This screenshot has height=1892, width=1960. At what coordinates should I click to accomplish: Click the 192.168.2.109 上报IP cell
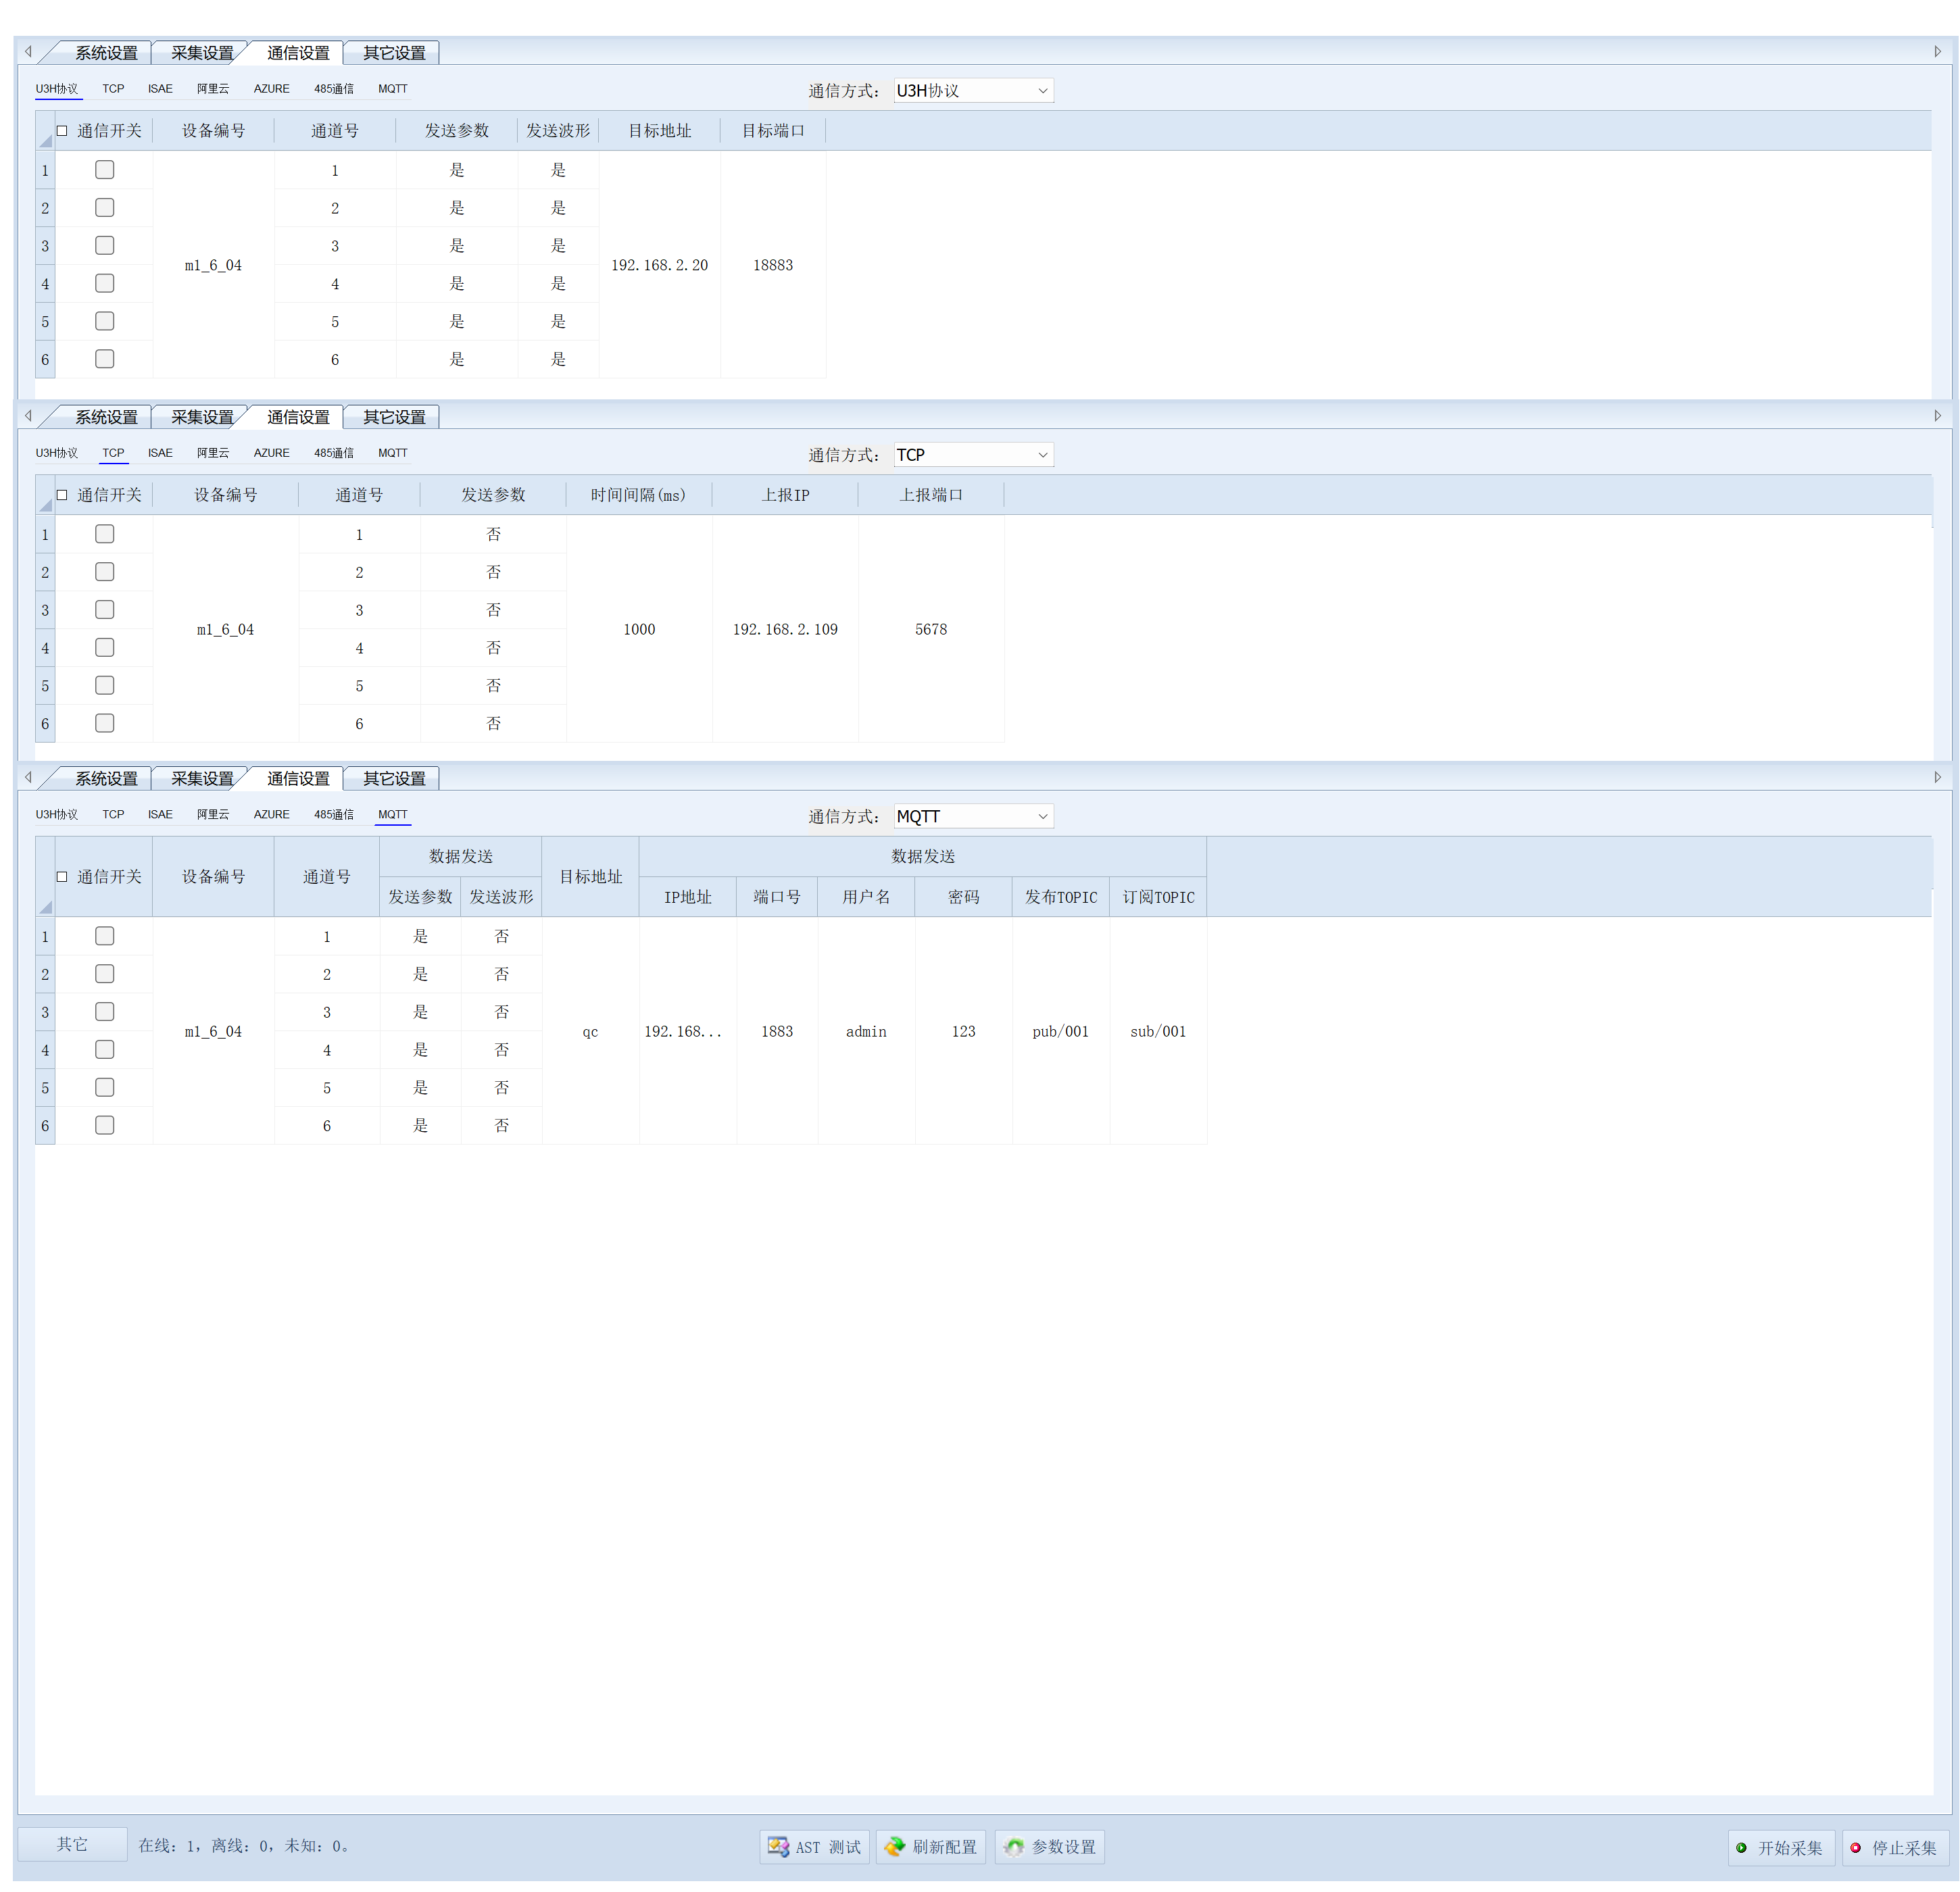pyautogui.click(x=785, y=629)
